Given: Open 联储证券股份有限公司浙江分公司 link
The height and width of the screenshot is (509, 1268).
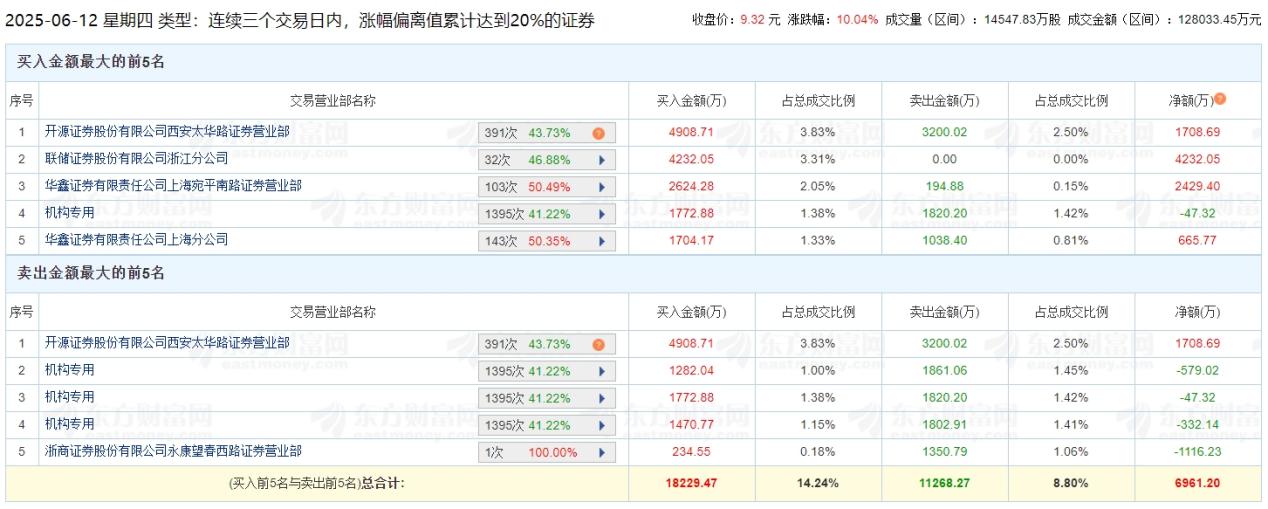Looking at the screenshot, I should 136,159.
